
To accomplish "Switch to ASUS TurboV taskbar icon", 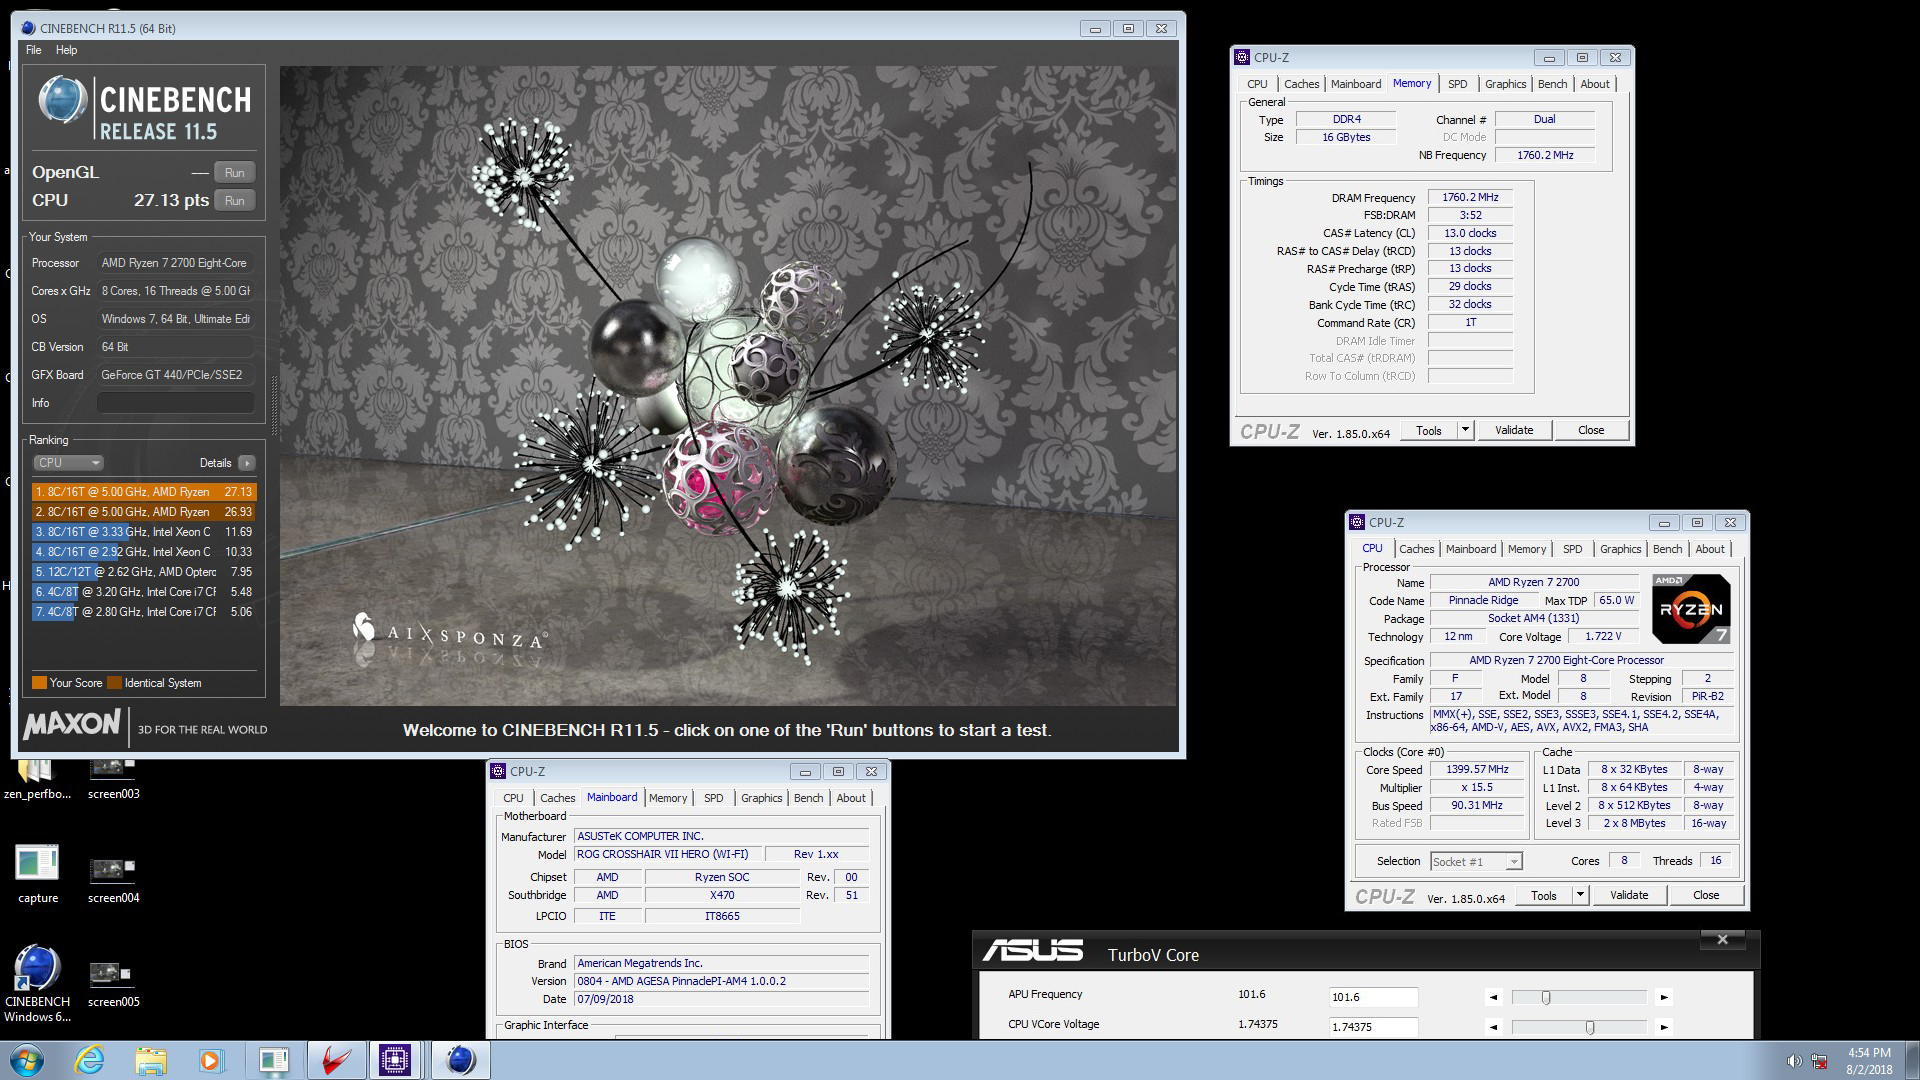I will click(335, 1060).
